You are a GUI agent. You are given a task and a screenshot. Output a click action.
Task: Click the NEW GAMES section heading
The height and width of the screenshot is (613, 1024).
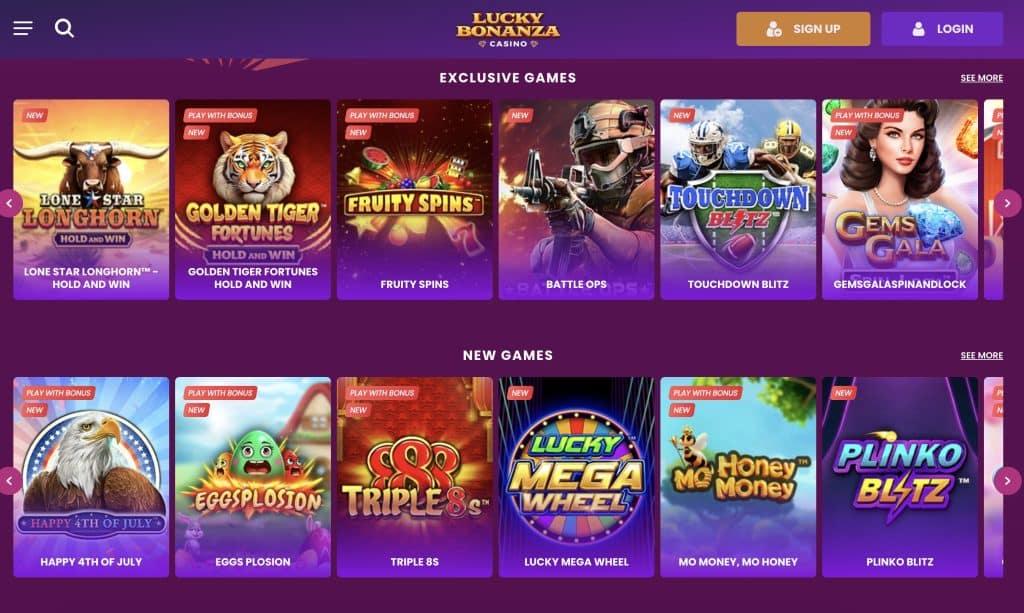(x=508, y=355)
